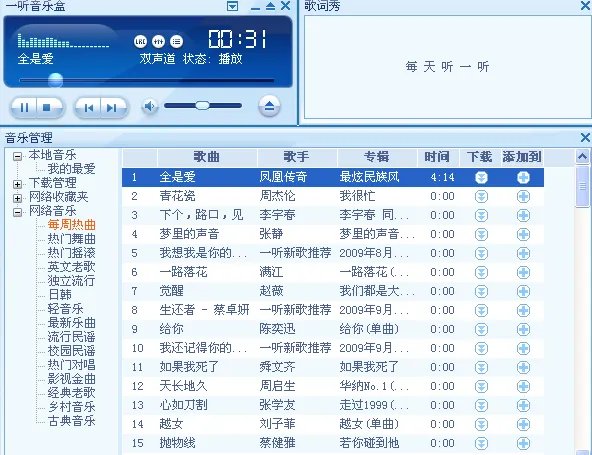Download the song 全是爱
The height and width of the screenshot is (455, 592).
click(481, 177)
